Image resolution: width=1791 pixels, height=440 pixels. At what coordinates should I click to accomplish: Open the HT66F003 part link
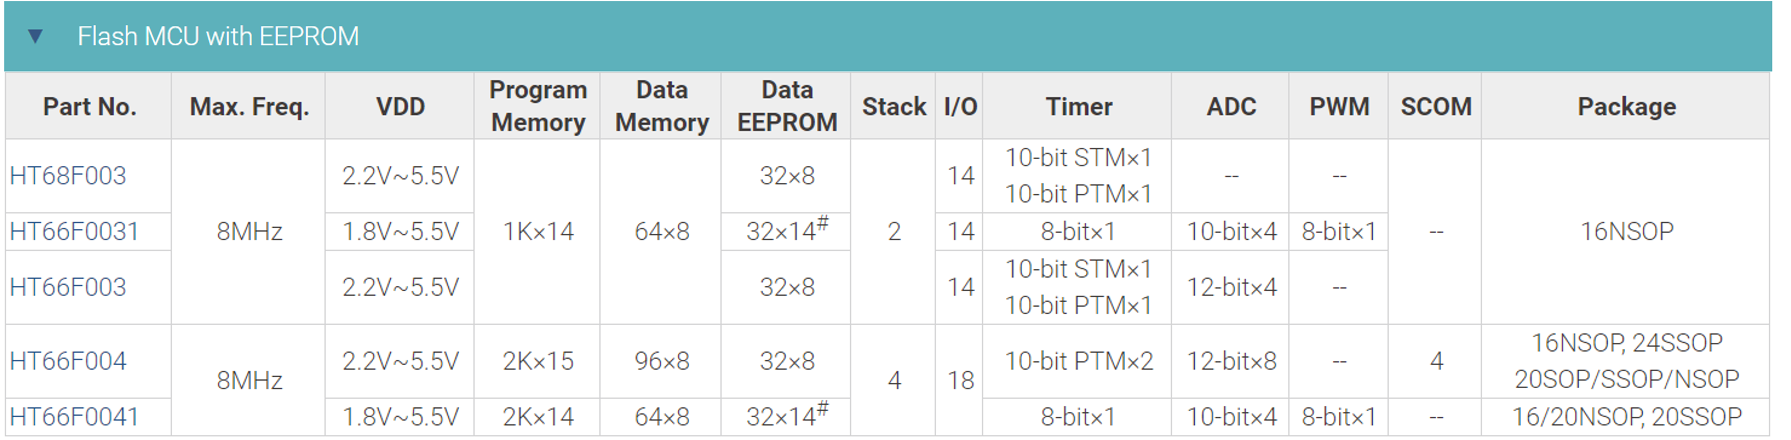68,288
